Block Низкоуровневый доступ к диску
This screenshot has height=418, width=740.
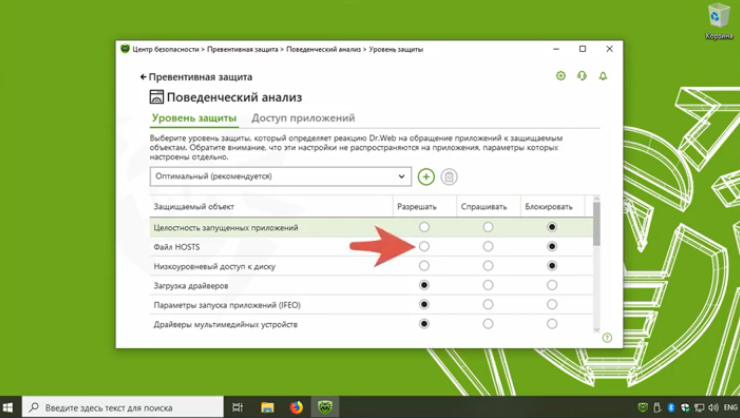[552, 266]
